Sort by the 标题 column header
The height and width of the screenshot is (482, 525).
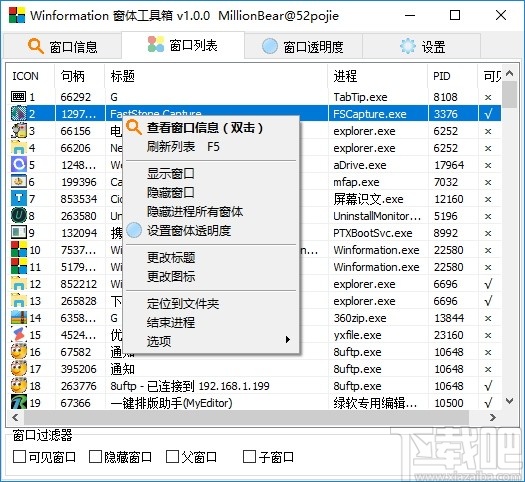[216, 76]
